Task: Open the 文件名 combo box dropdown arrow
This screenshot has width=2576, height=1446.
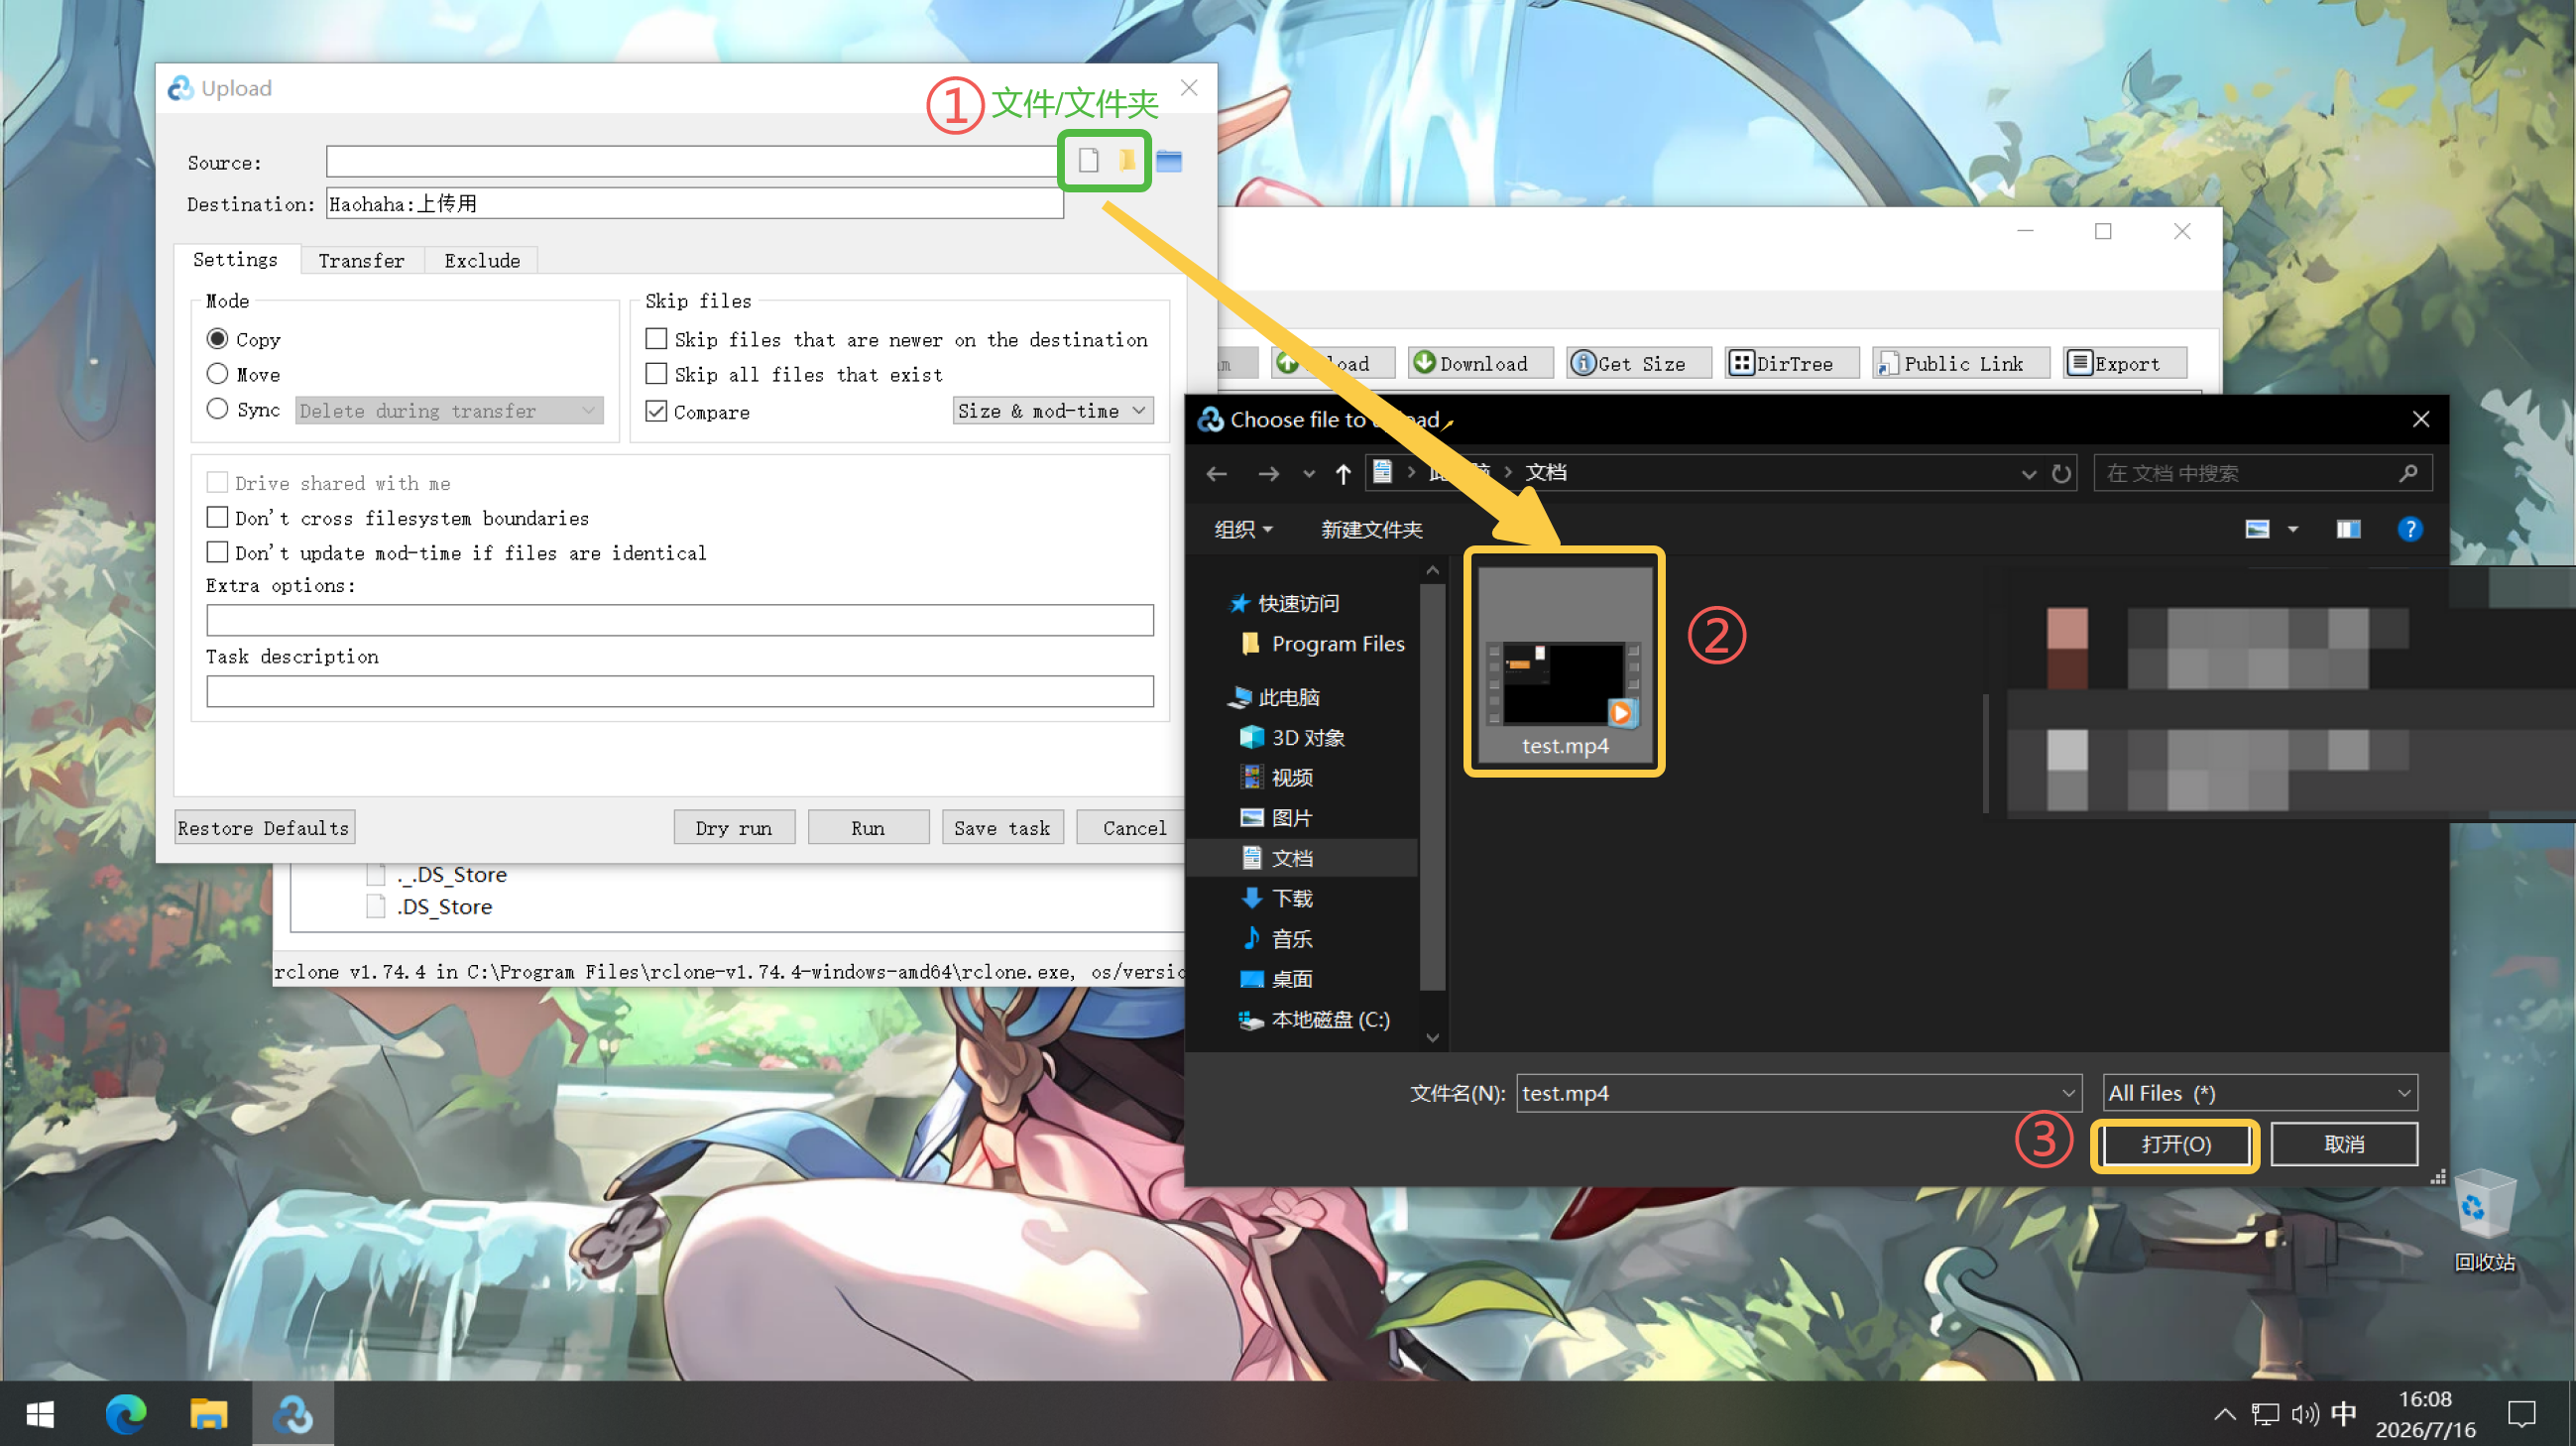Action: coord(2069,1093)
